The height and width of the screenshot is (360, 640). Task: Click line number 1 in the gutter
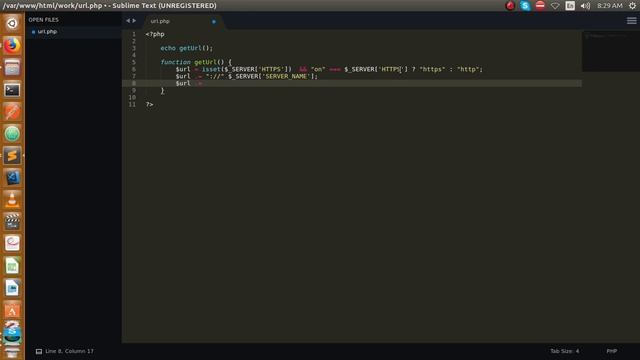point(133,34)
